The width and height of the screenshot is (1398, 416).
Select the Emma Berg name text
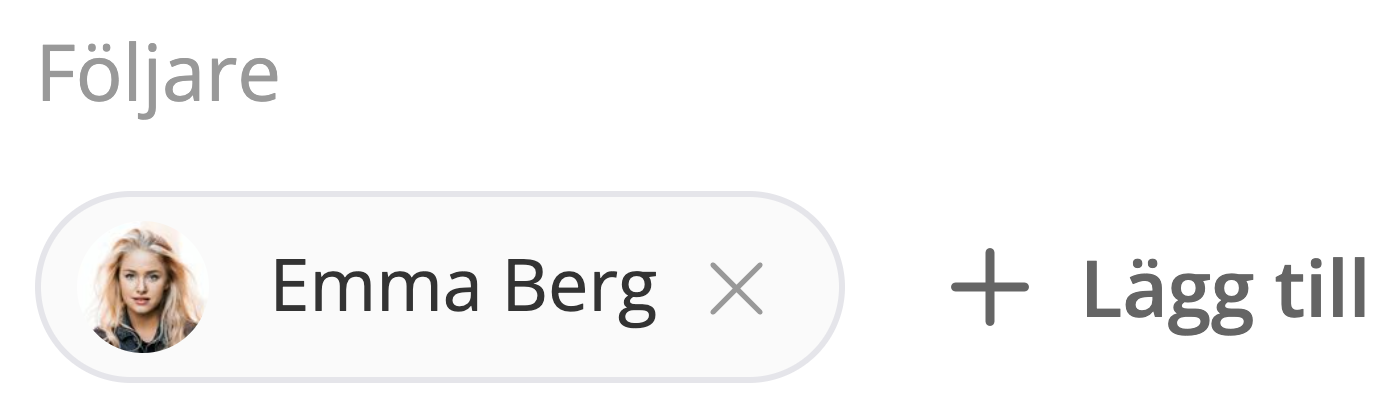pos(463,287)
